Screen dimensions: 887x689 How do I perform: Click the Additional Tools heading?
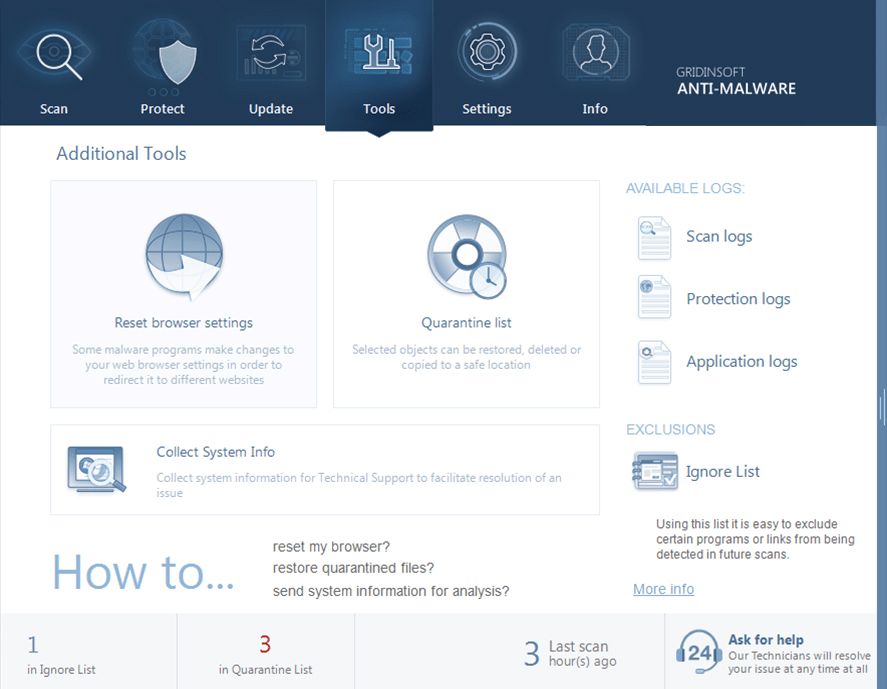click(x=121, y=153)
